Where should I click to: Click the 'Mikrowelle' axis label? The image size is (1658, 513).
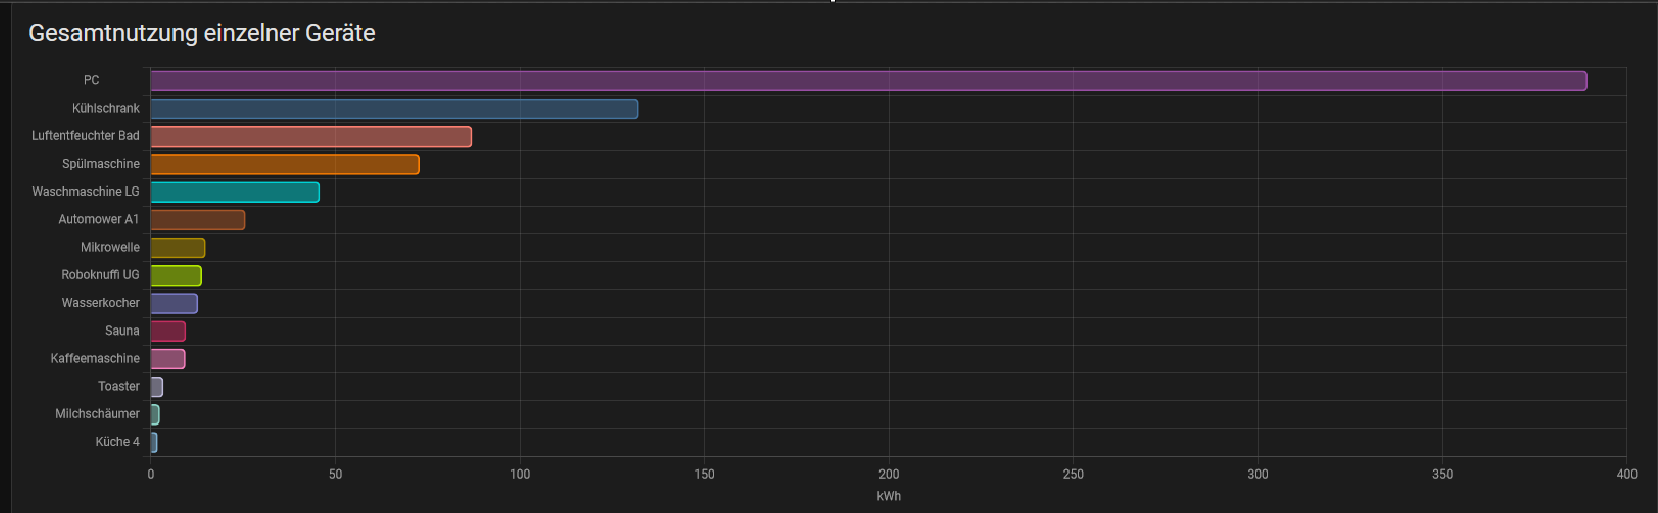(x=110, y=247)
